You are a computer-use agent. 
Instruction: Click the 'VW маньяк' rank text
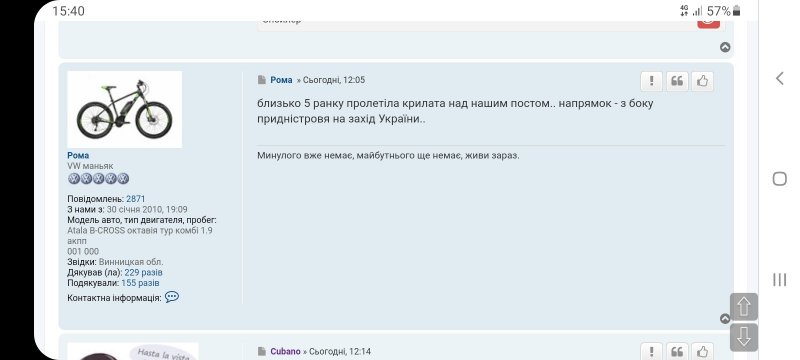pyautogui.click(x=90, y=166)
